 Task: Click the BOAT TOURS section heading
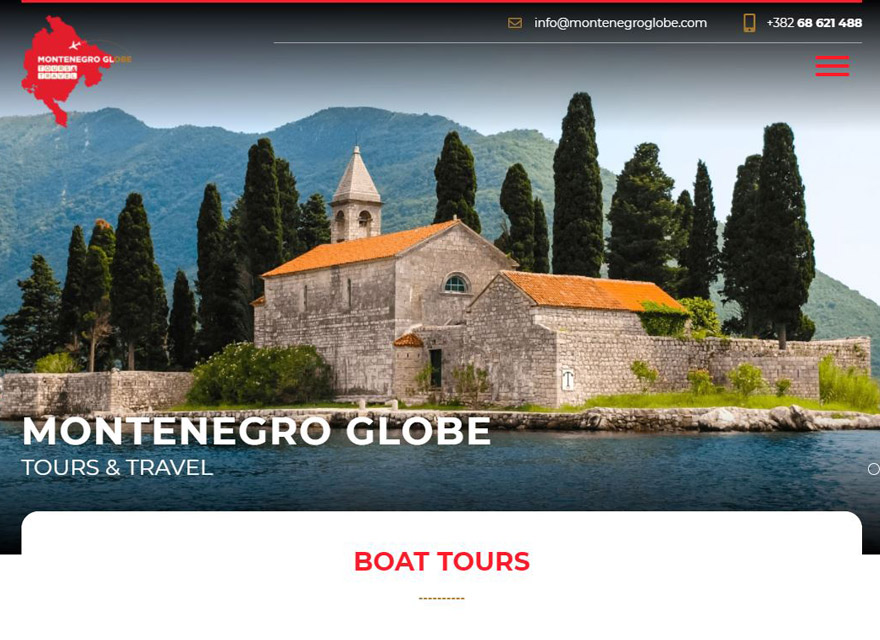(x=442, y=562)
